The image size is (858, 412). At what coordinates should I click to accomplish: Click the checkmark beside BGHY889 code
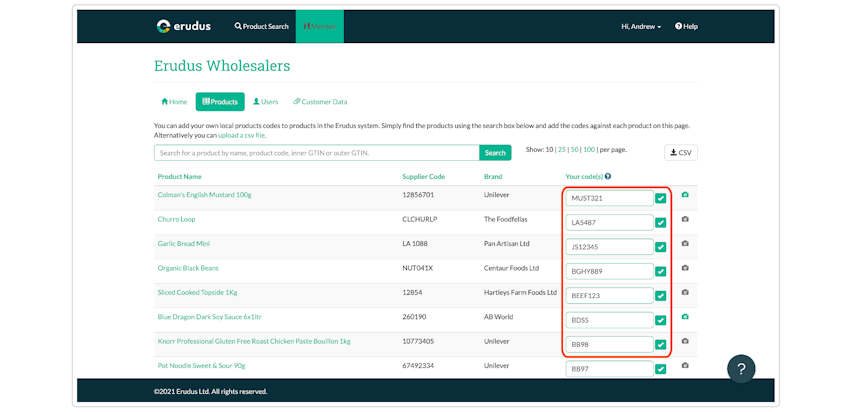point(661,271)
